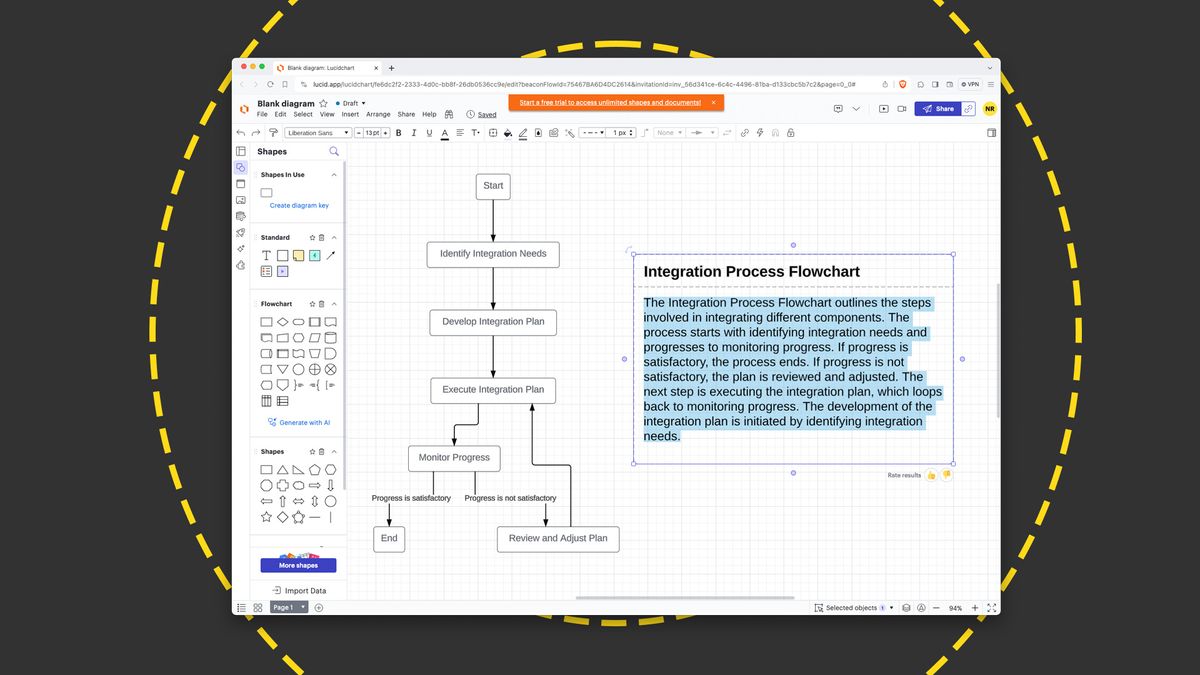
Task: Toggle italic formatting
Action: [413, 132]
